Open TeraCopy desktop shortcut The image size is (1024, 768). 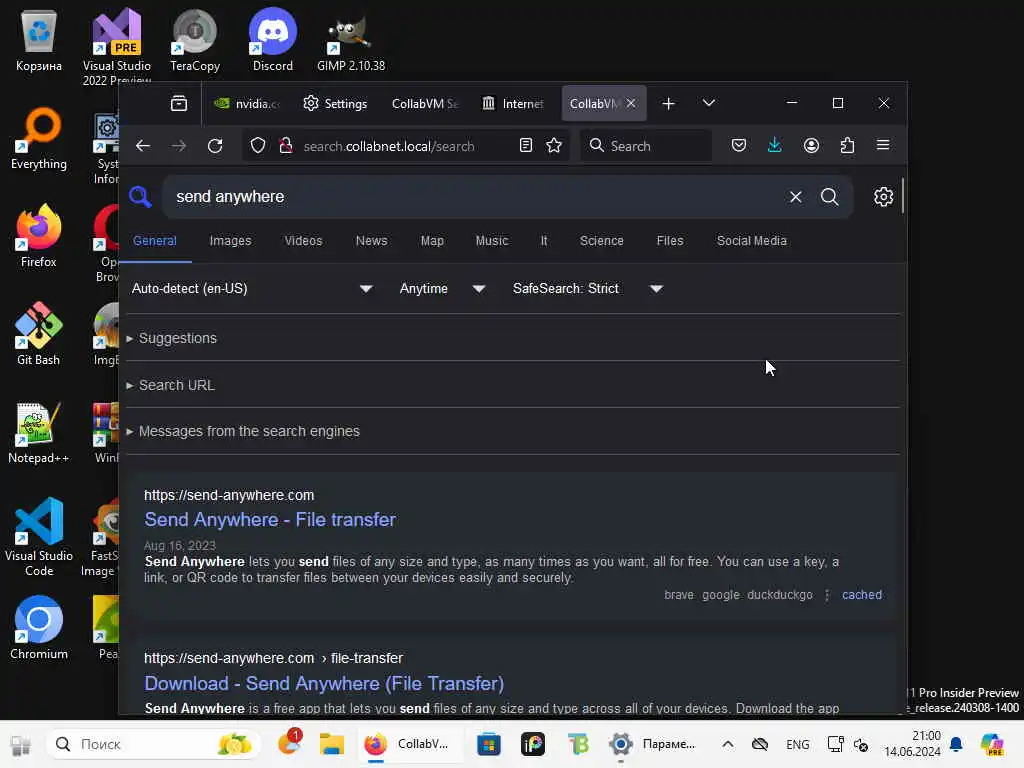[x=195, y=40]
